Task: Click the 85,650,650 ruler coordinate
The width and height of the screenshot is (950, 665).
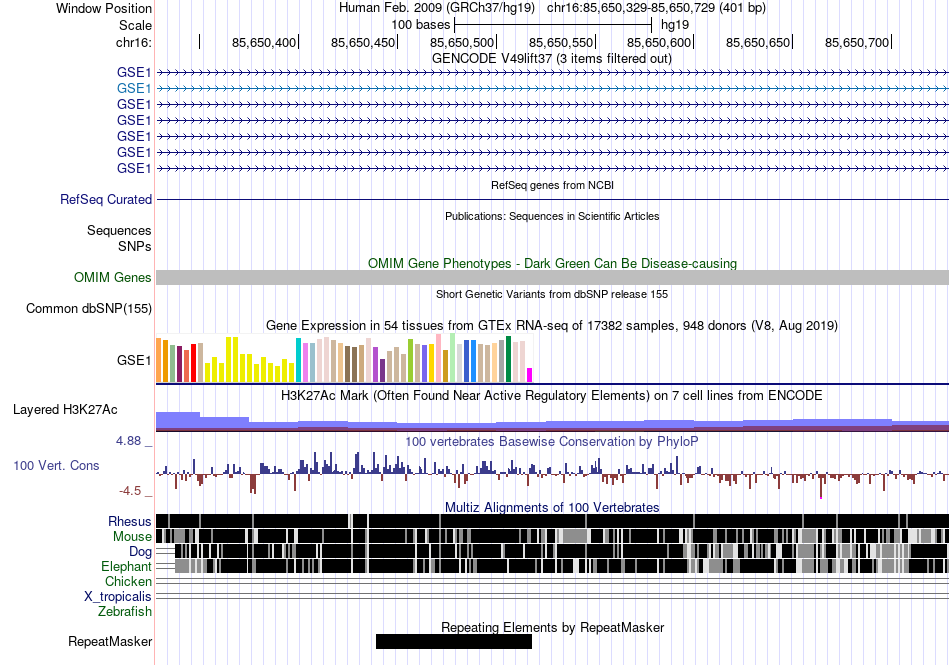Action: (759, 42)
